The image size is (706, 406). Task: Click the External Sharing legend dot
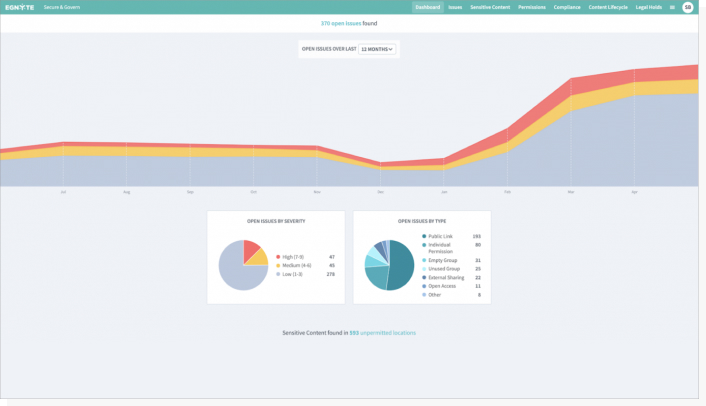coord(424,277)
